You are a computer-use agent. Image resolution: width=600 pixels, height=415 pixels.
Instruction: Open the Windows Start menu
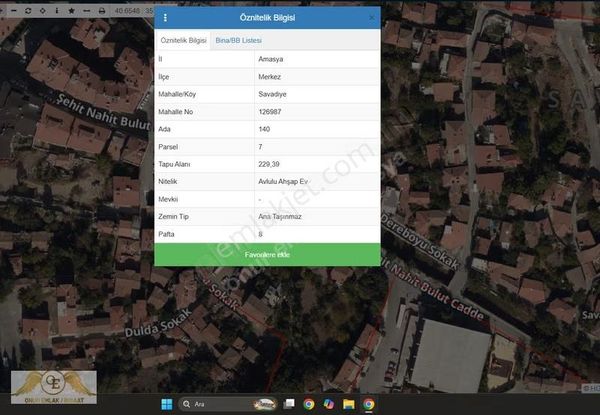pyautogui.click(x=166, y=404)
